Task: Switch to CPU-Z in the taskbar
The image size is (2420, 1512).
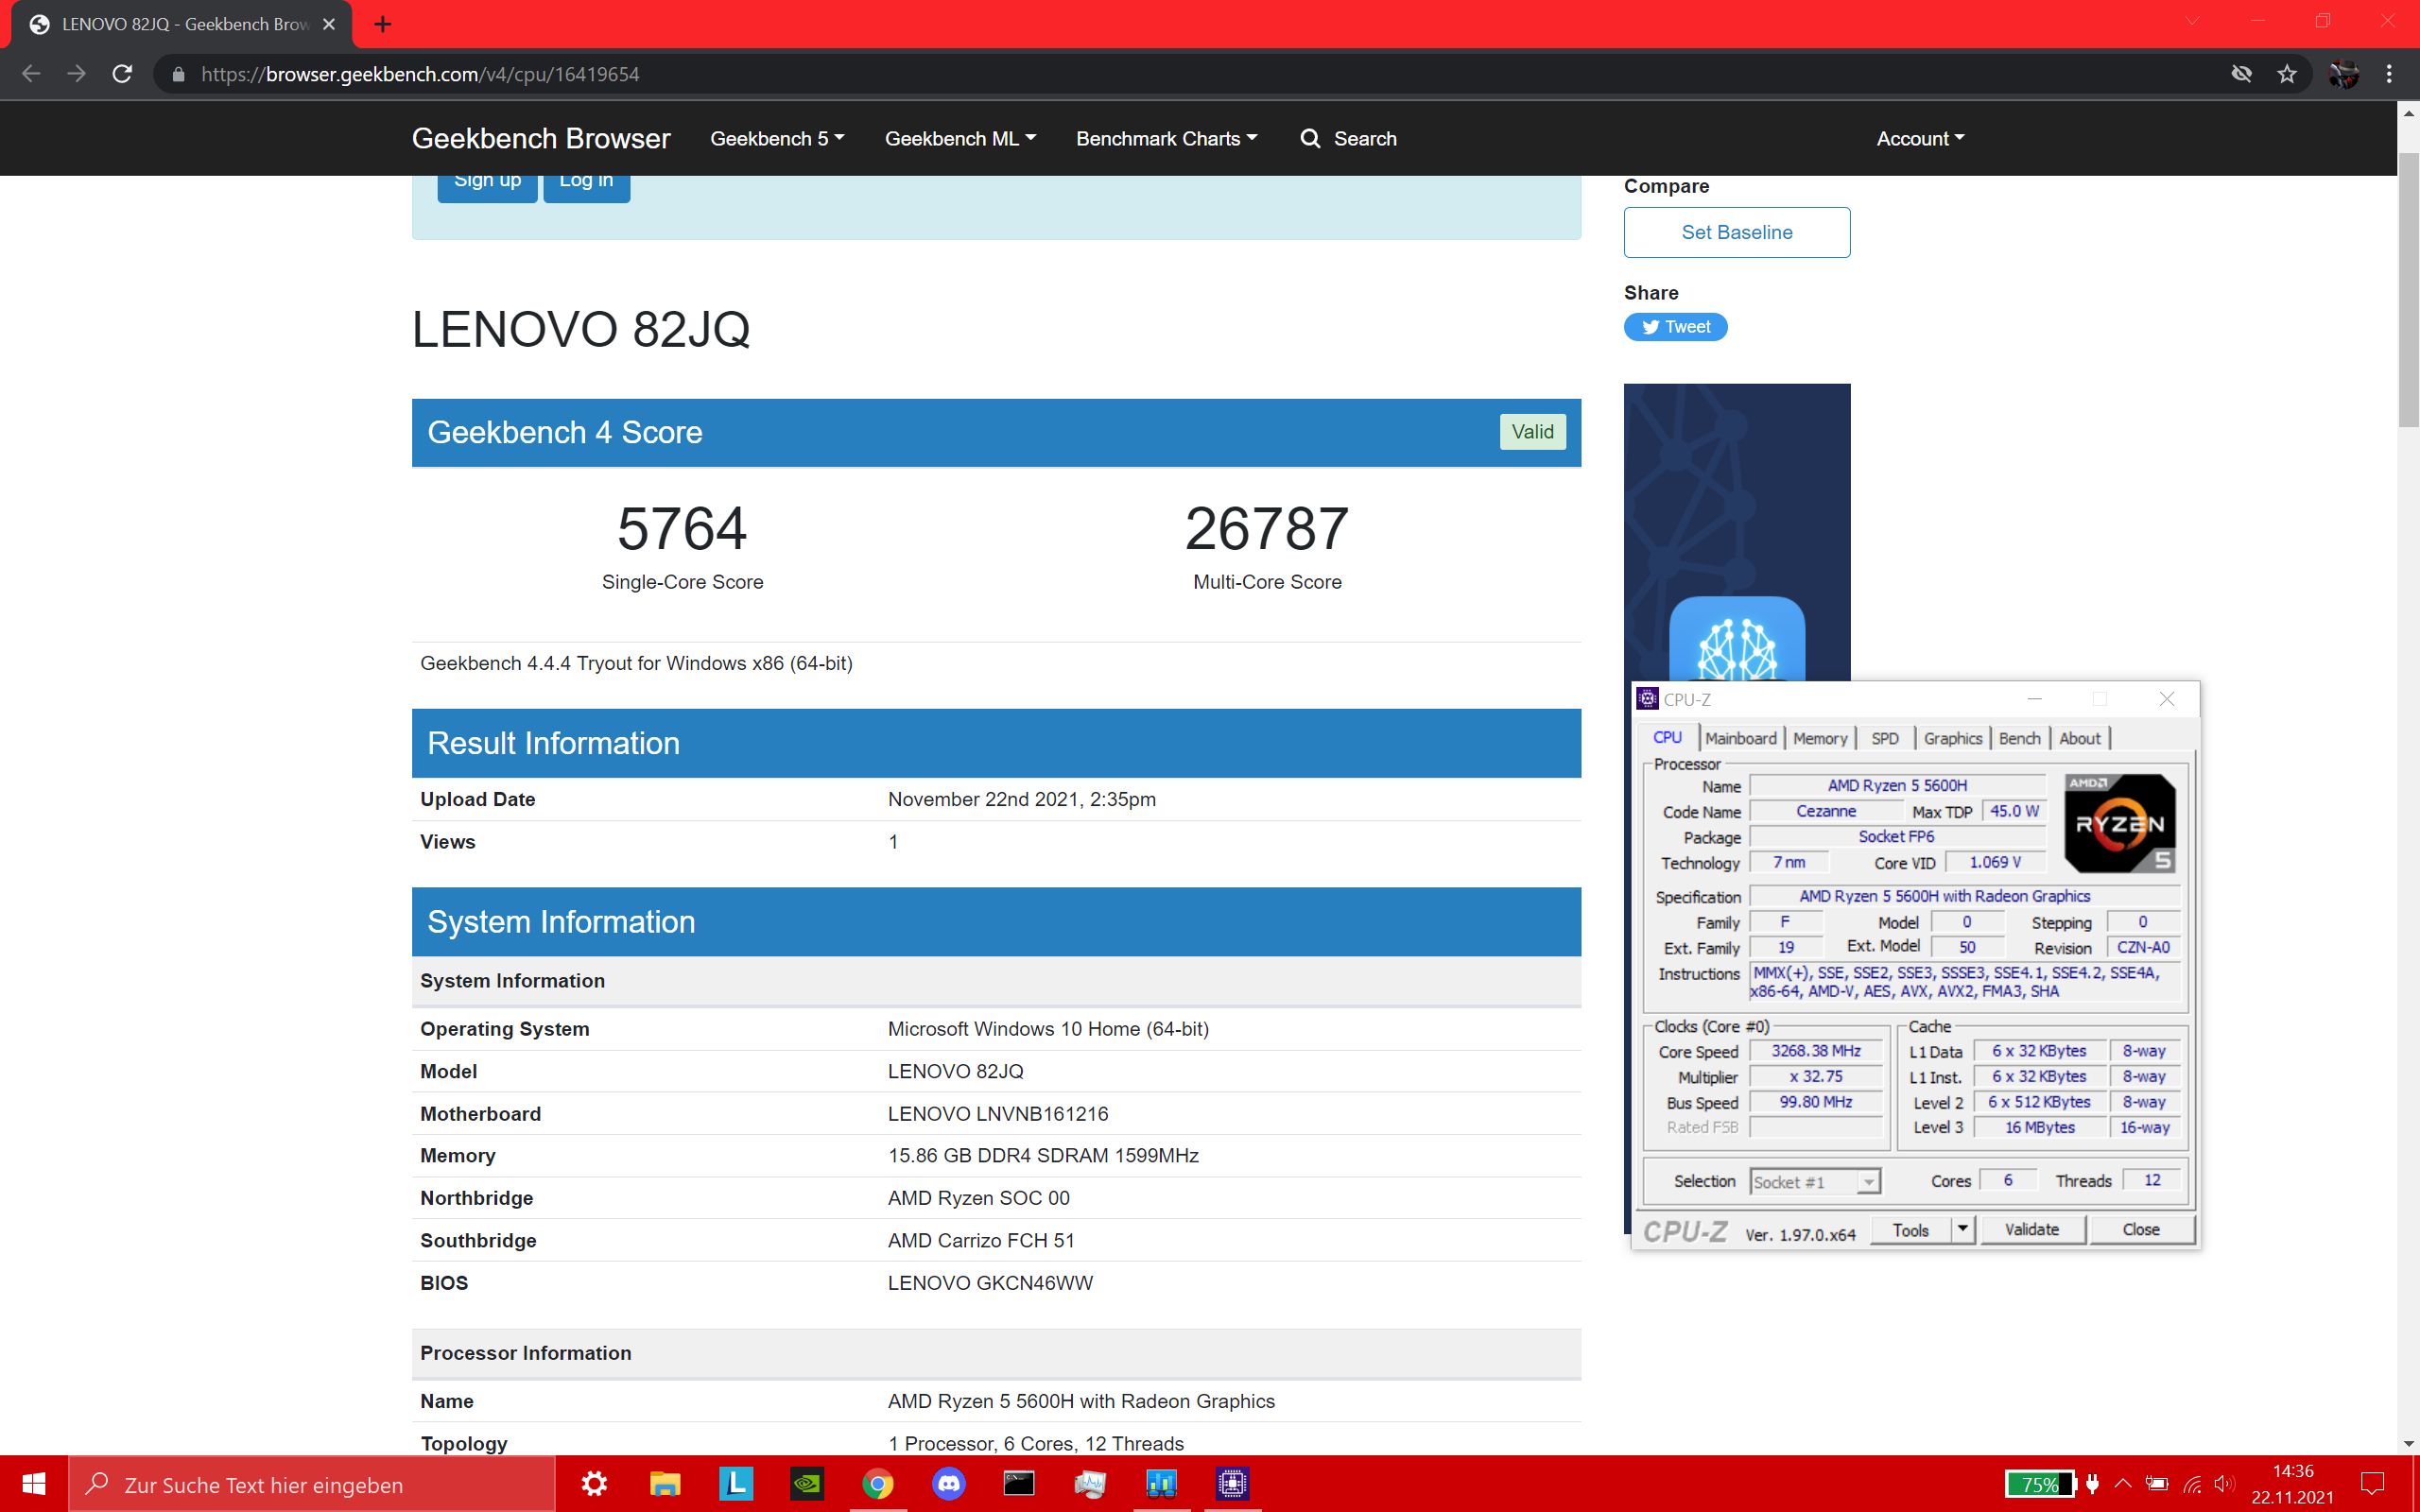Action: click(1232, 1484)
